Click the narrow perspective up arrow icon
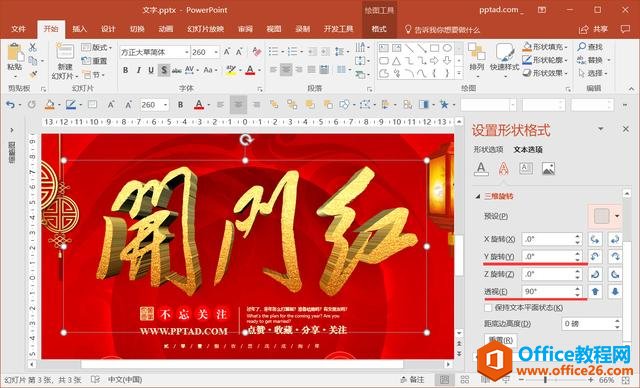Image resolution: width=640 pixels, height=388 pixels. [595, 291]
